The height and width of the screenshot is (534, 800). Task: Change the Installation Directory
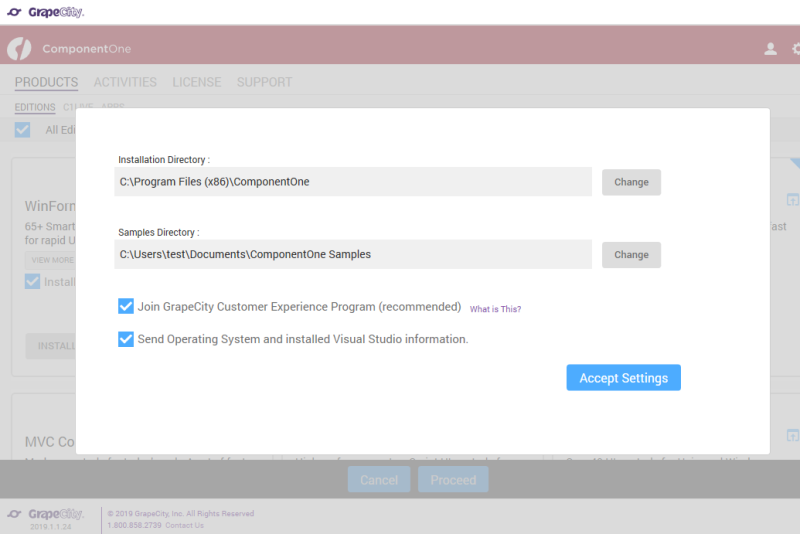[631, 182]
